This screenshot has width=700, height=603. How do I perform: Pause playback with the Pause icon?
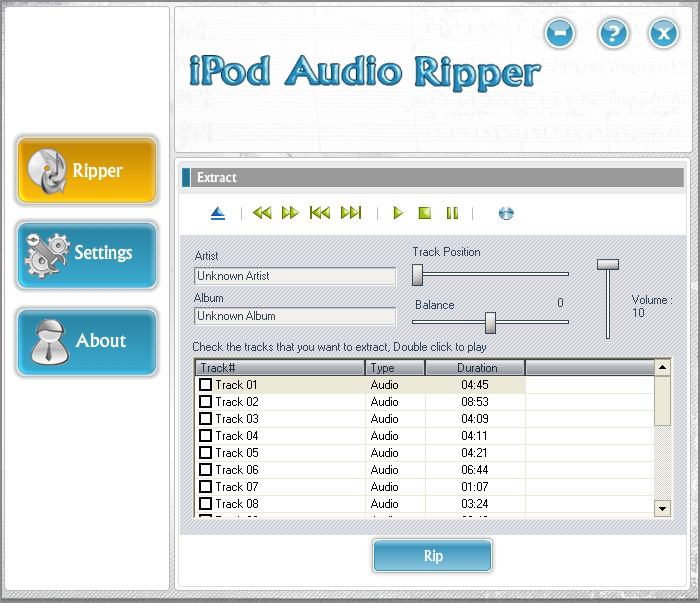(x=452, y=213)
